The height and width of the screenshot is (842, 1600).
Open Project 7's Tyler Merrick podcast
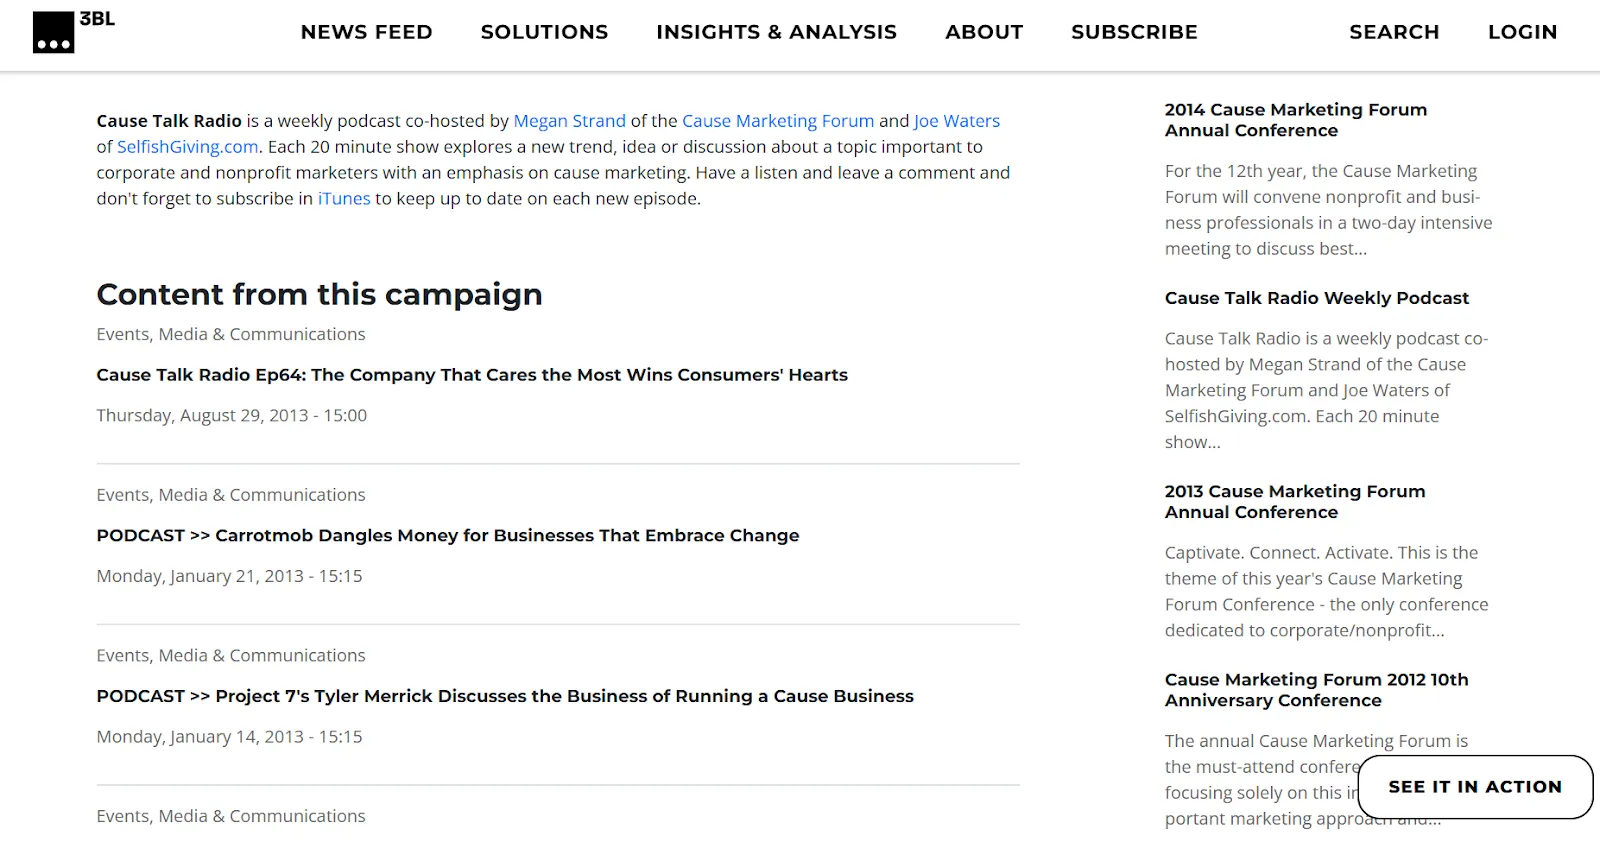pos(505,696)
